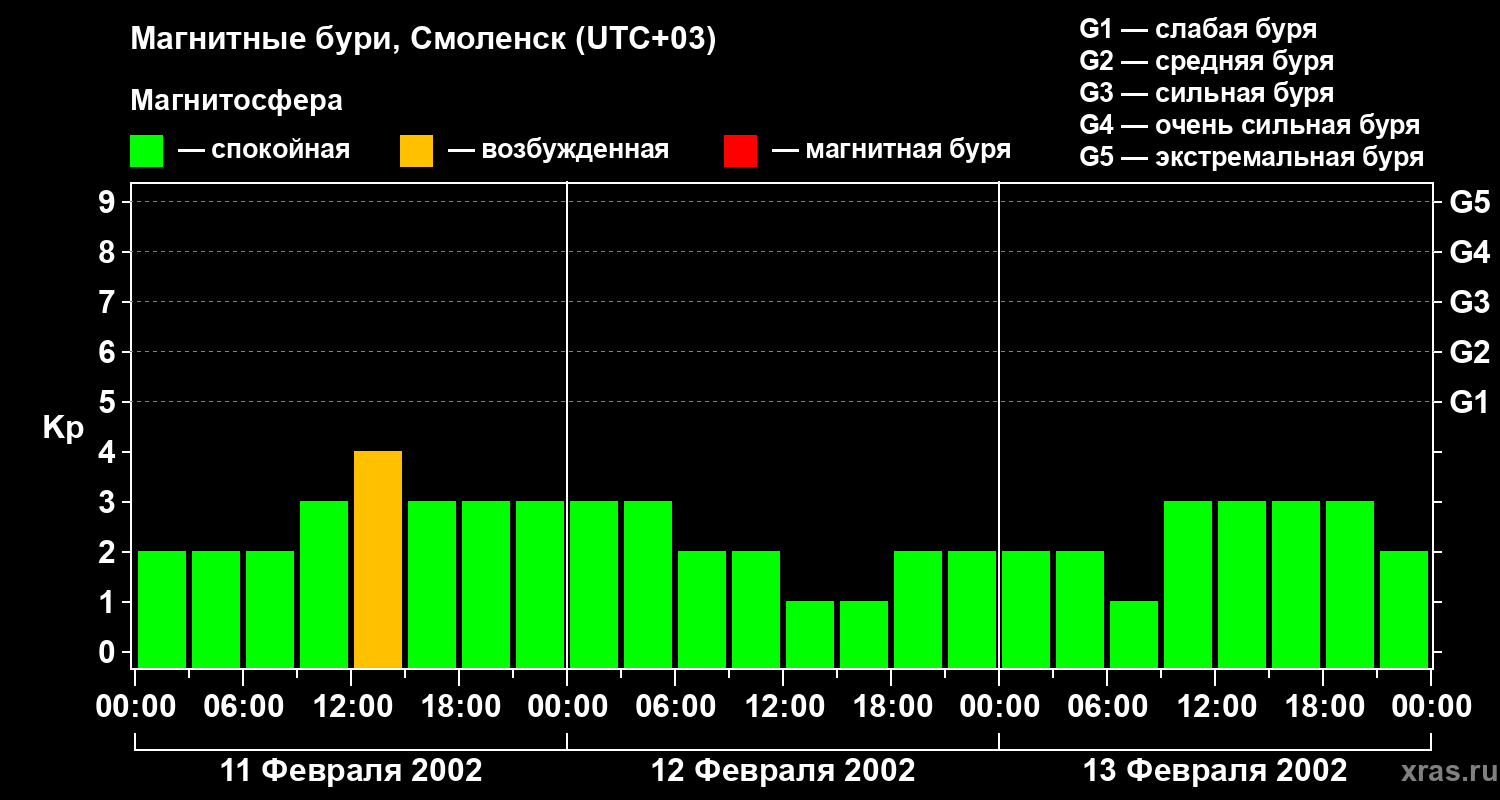Click the G2 label on the right axis
This screenshot has width=1500, height=800.
coord(1469,352)
